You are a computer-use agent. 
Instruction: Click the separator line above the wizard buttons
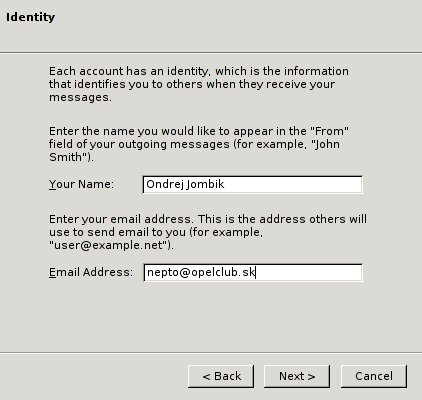tap(211, 352)
